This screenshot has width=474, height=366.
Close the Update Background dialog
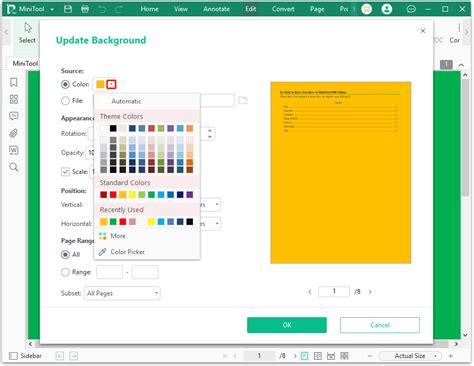[423, 31]
